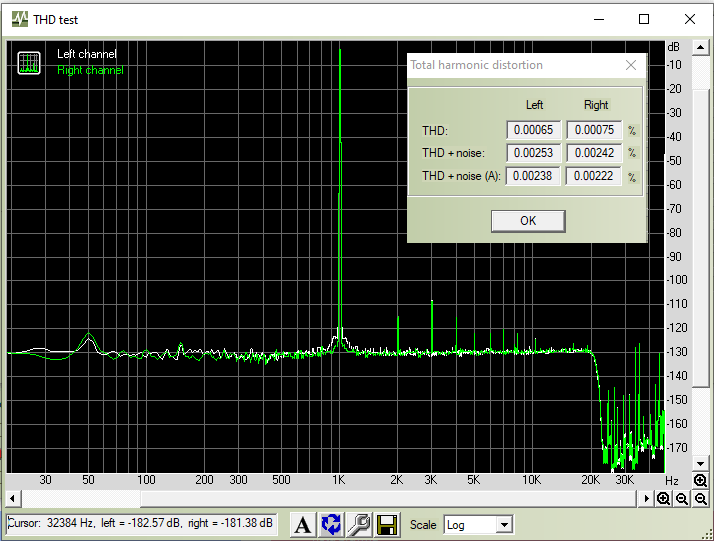The height and width of the screenshot is (541, 714).
Task: Click the horizontal scrollbar left arrow
Action: pos(13,499)
